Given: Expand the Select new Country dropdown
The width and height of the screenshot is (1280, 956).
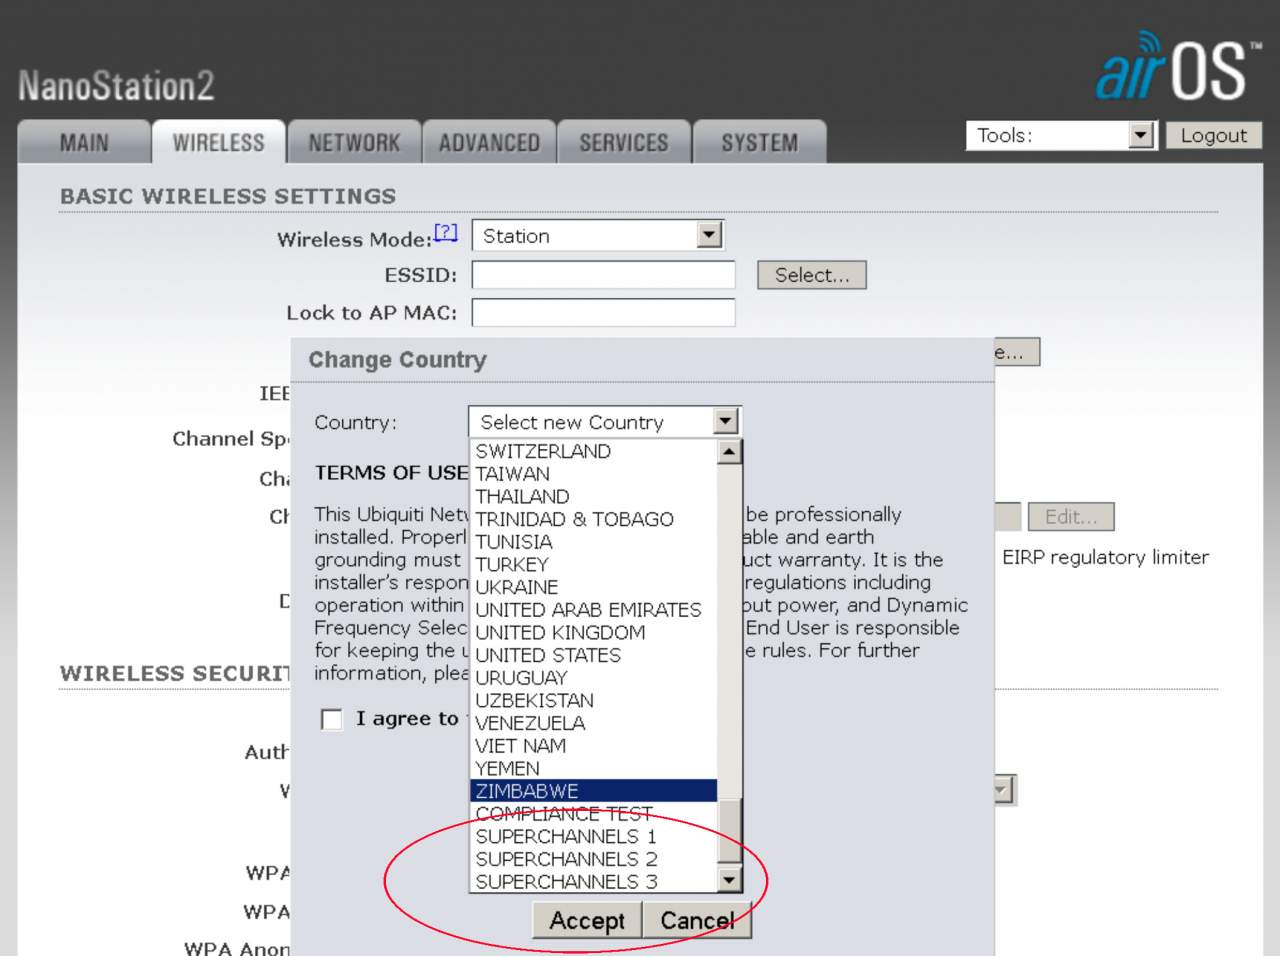Looking at the screenshot, I should [604, 422].
